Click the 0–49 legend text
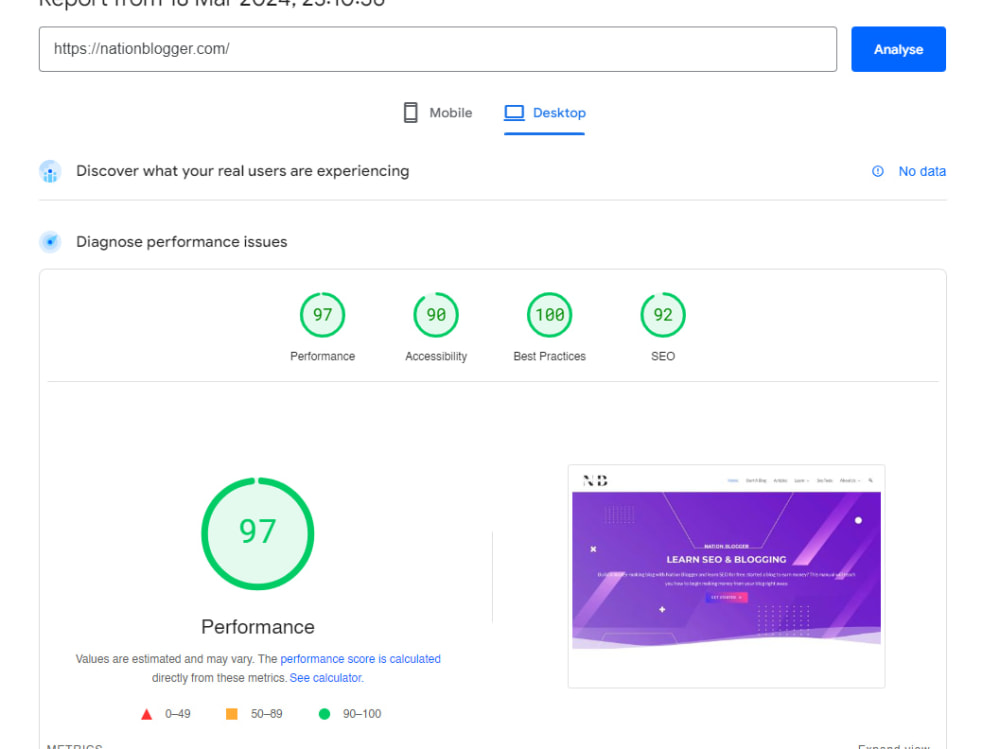The image size is (1000, 749). click(x=177, y=714)
